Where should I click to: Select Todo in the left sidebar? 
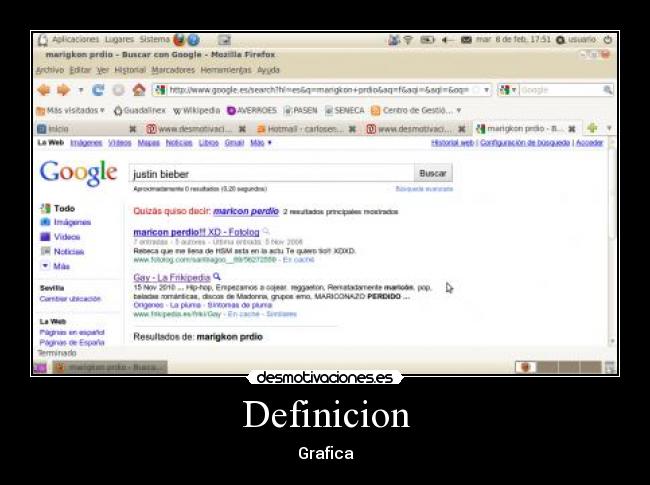(58, 209)
